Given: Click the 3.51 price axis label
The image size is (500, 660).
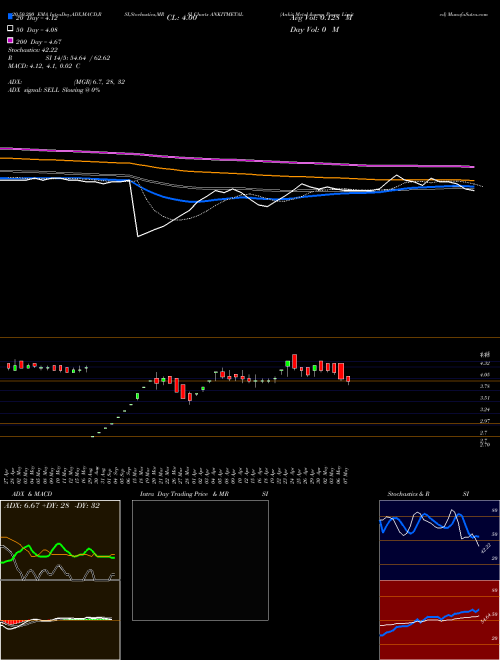Looking at the screenshot, I should point(484,398).
